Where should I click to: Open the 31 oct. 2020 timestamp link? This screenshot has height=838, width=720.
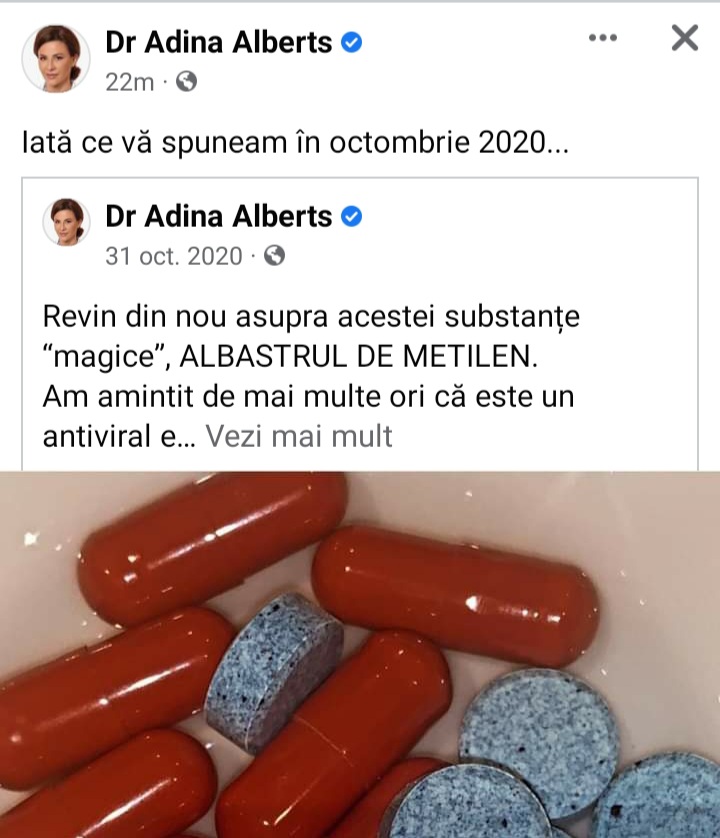174,256
